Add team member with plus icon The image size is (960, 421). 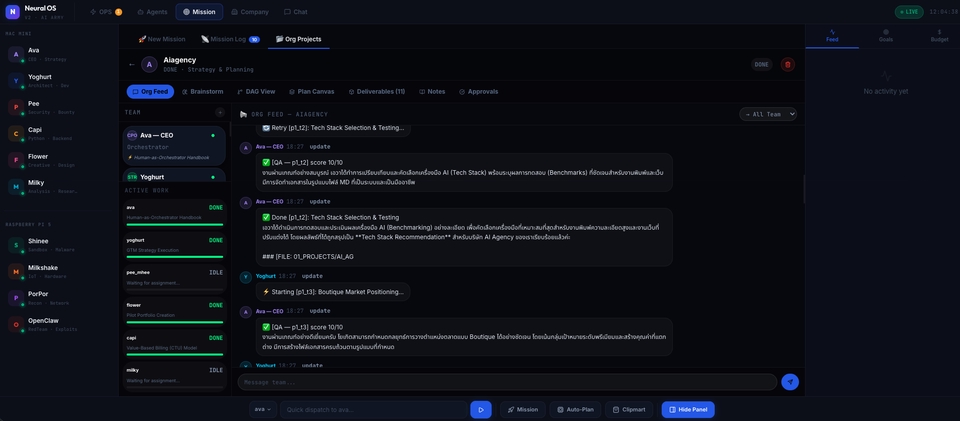tap(220, 112)
